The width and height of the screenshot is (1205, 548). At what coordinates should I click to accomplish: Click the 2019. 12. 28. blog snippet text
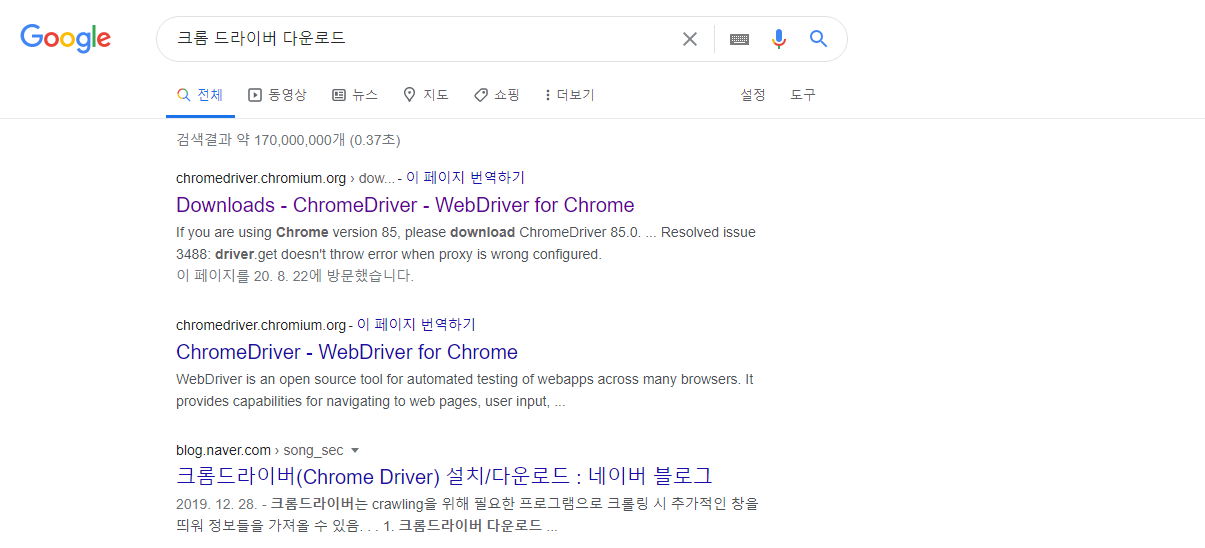coord(467,514)
